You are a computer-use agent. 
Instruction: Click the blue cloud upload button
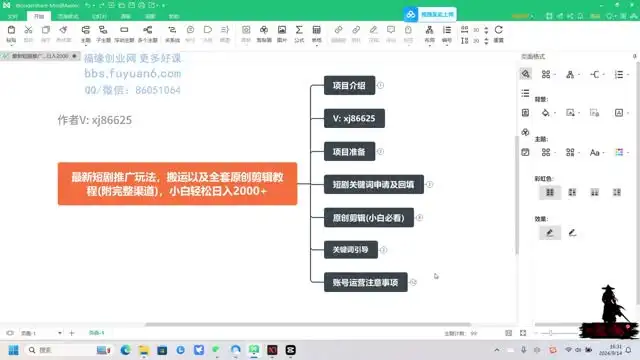coord(429,14)
